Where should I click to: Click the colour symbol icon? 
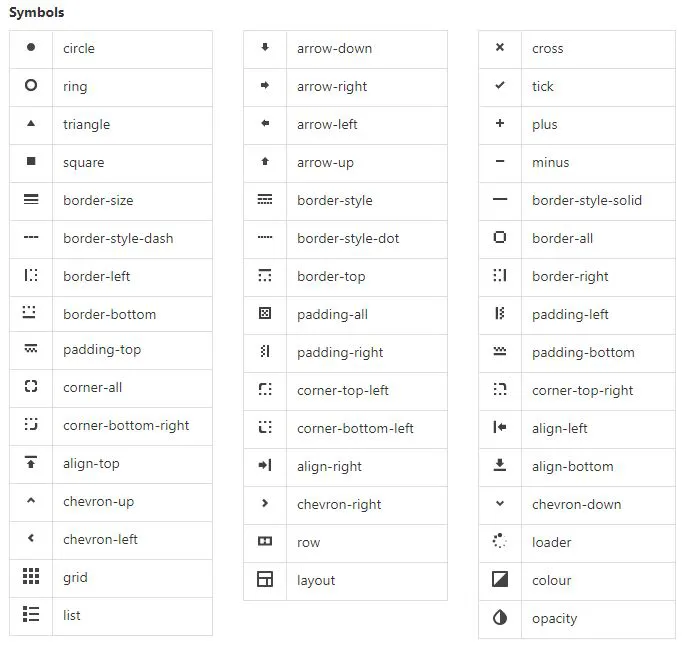click(500, 579)
